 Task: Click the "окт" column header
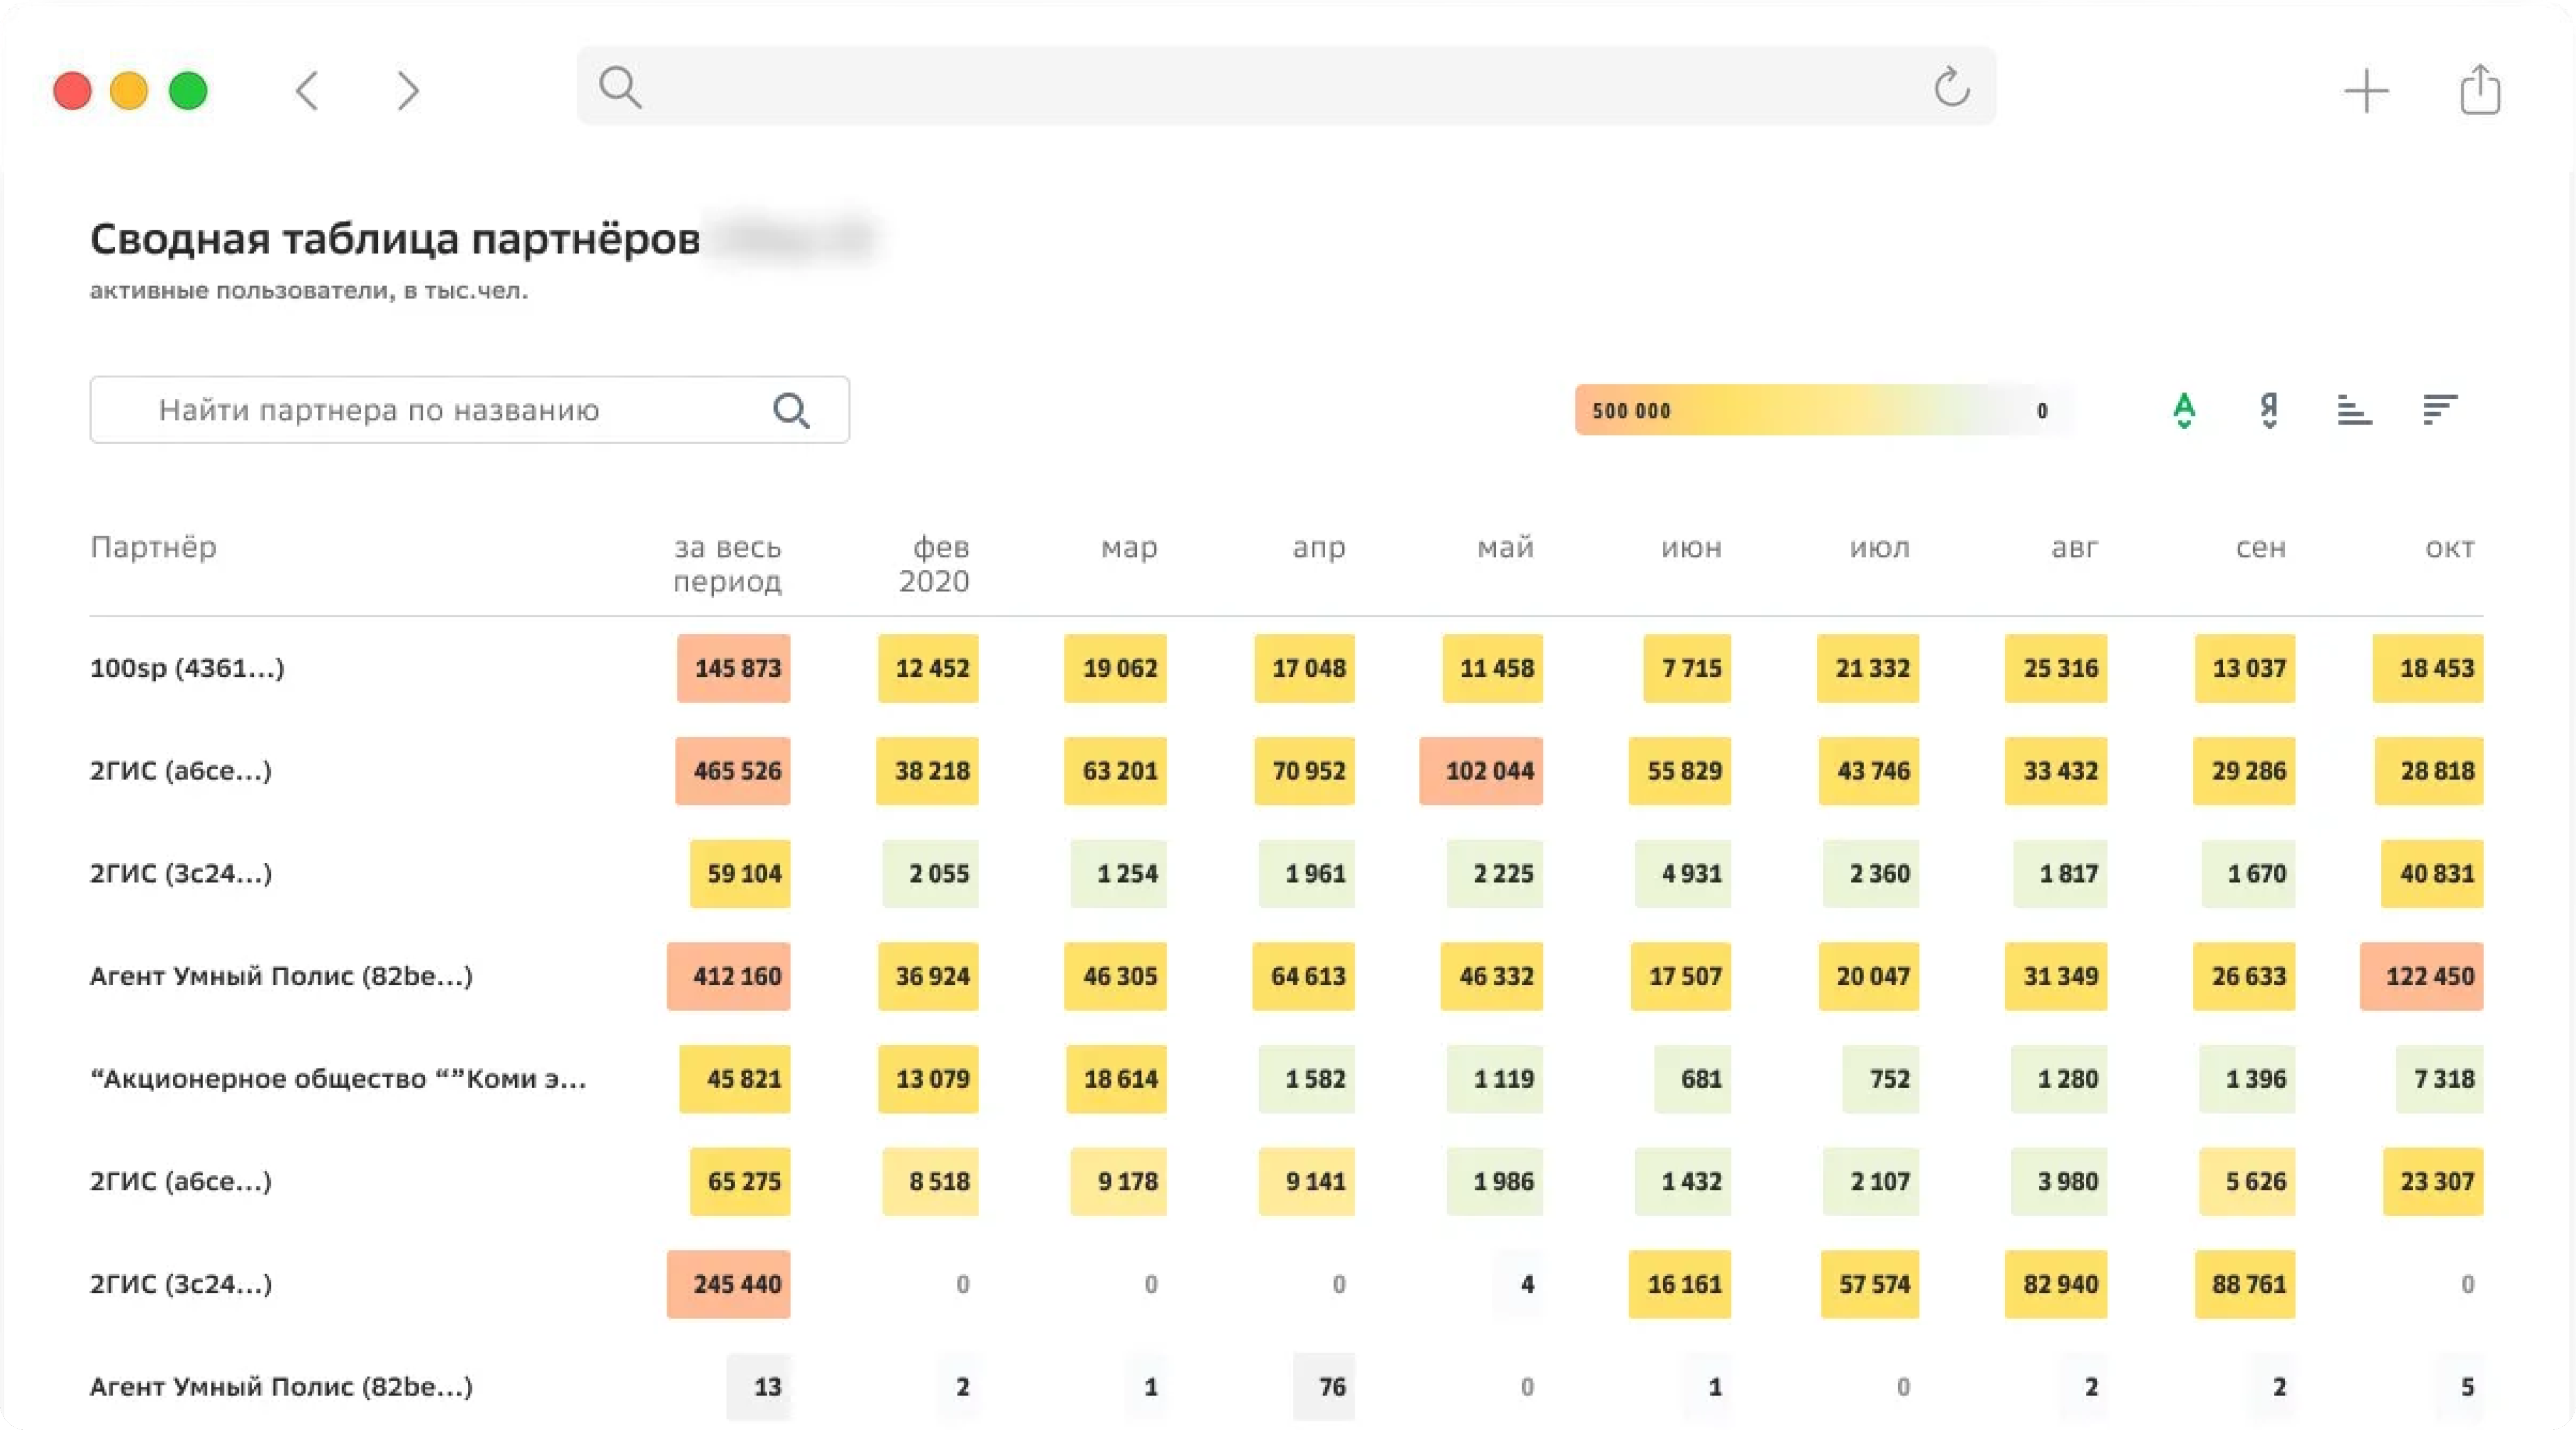(2449, 548)
